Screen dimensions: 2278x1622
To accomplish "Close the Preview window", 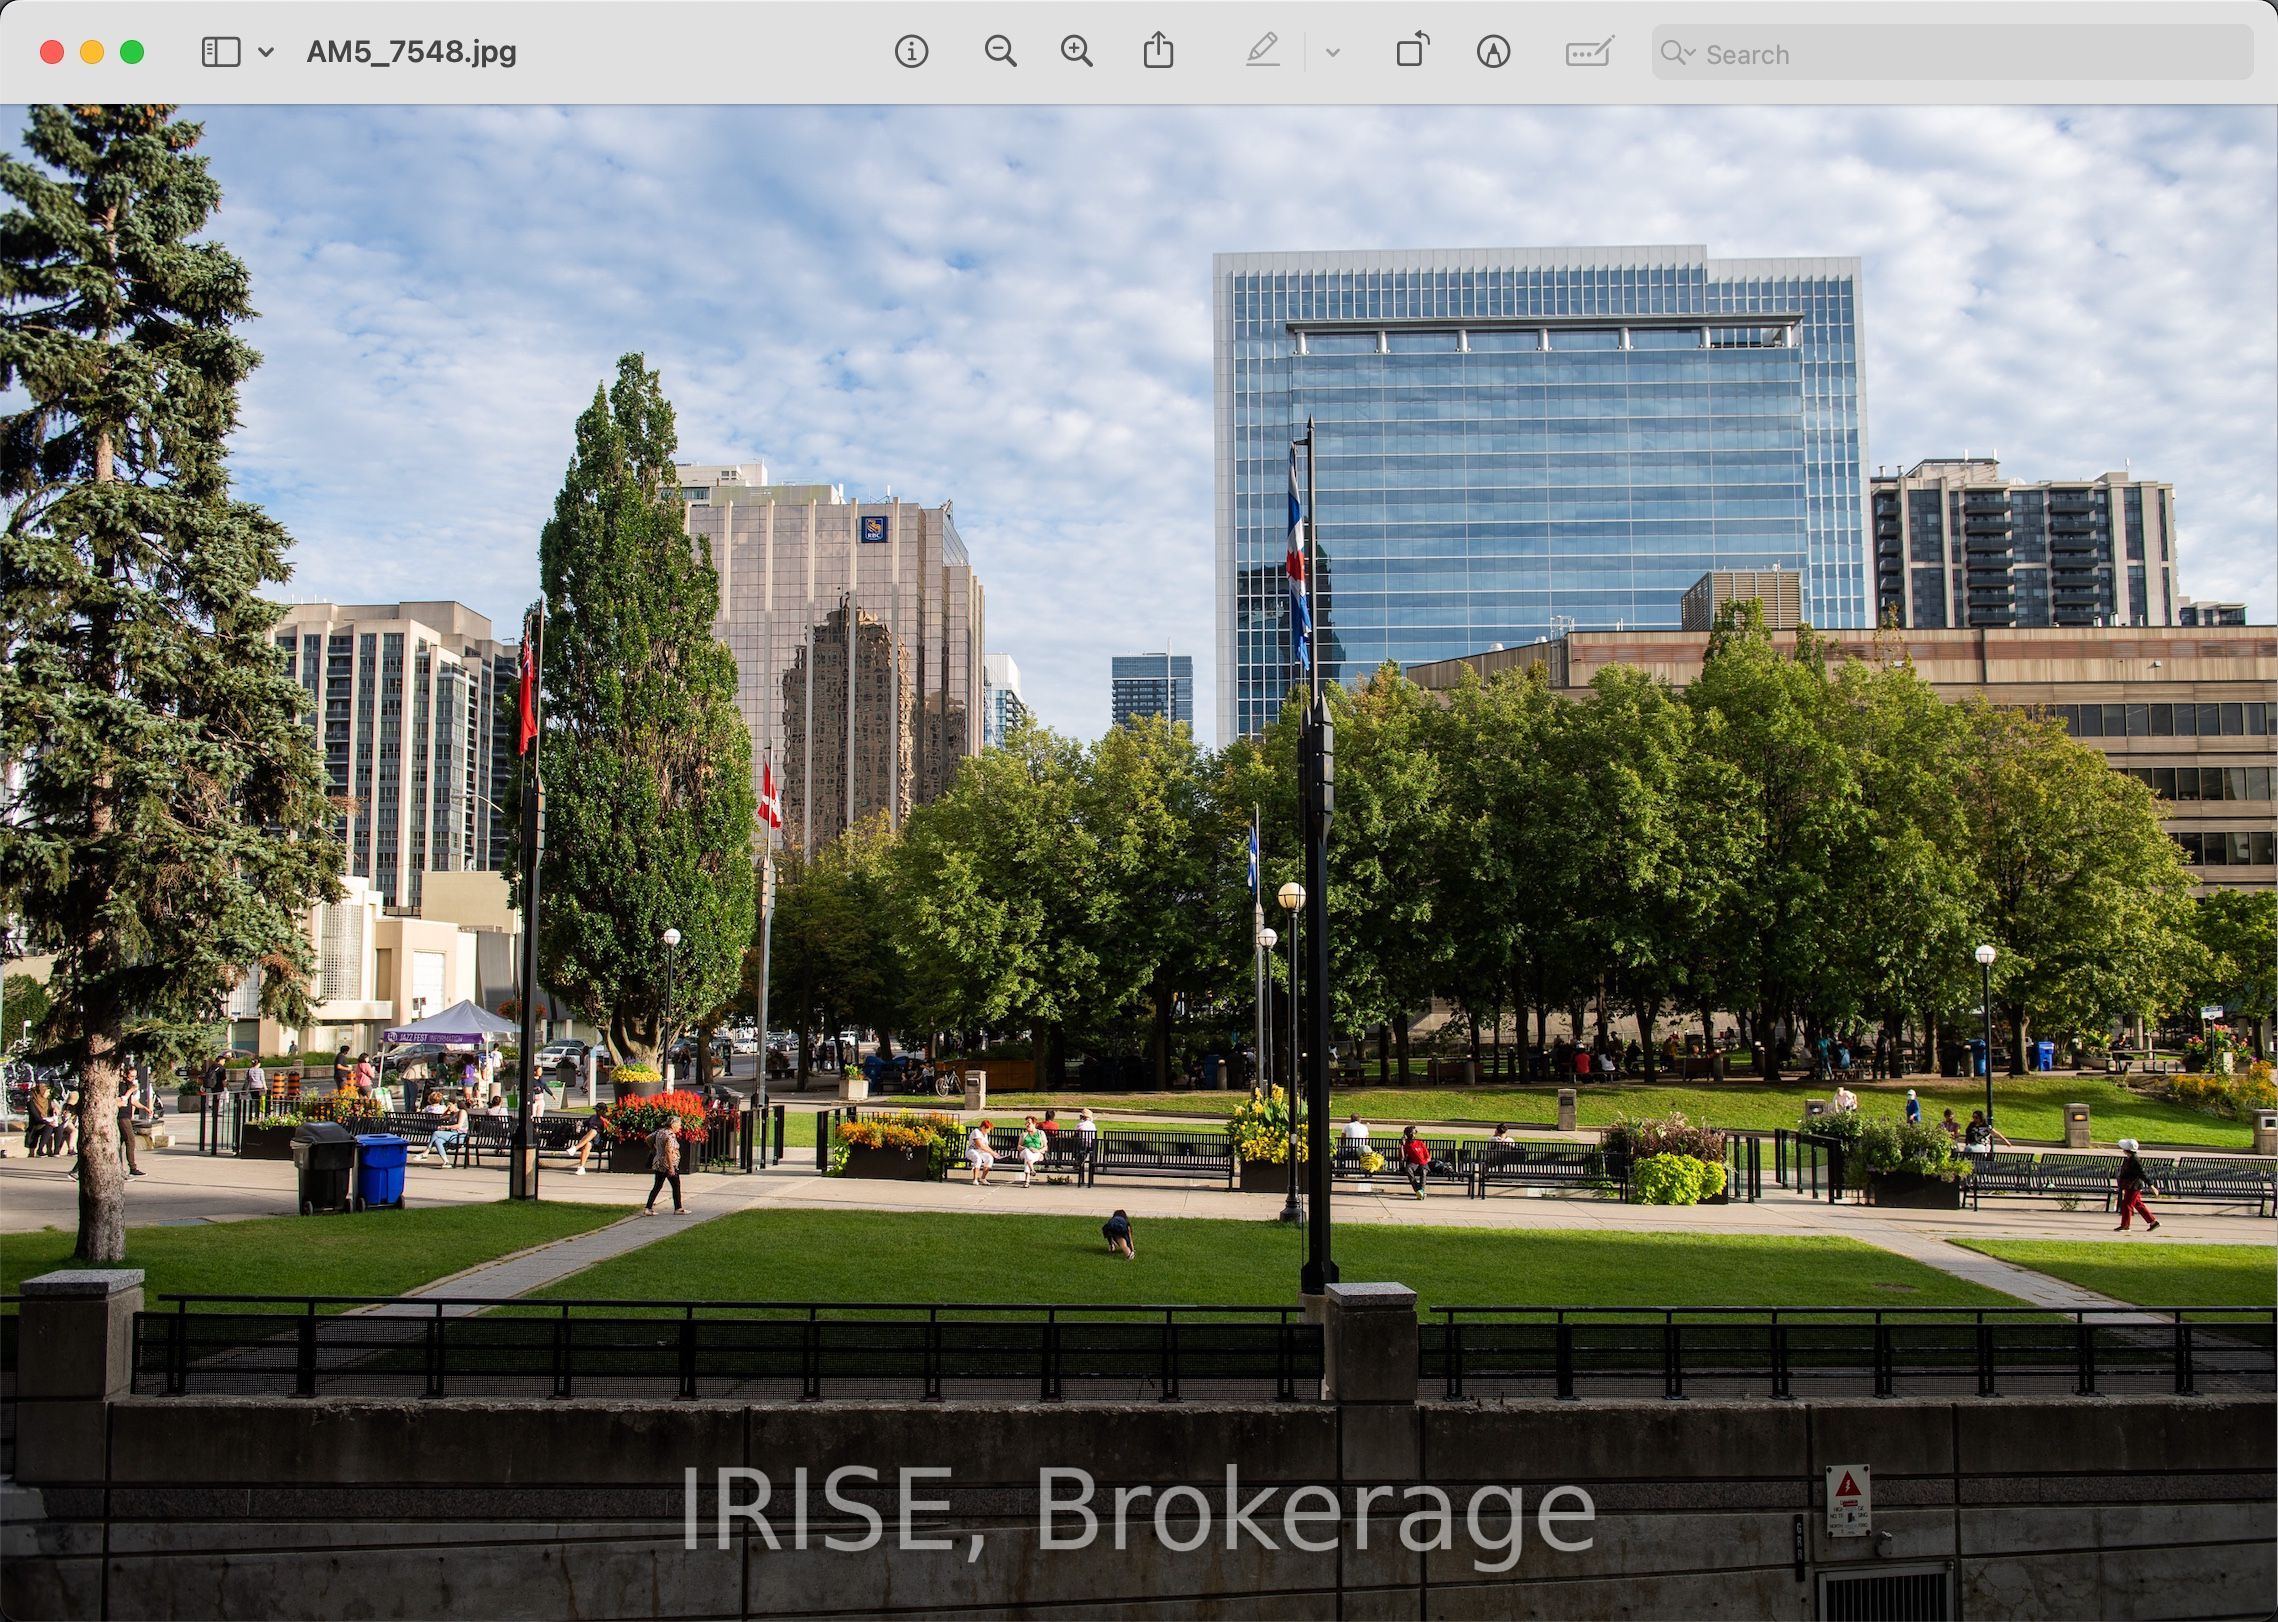I will click(52, 52).
